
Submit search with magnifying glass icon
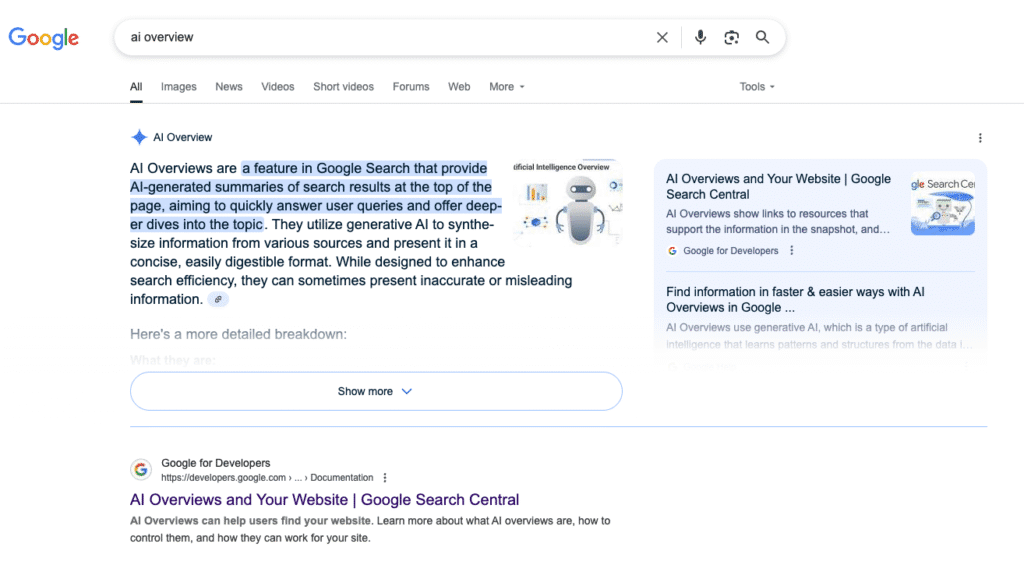tap(762, 37)
